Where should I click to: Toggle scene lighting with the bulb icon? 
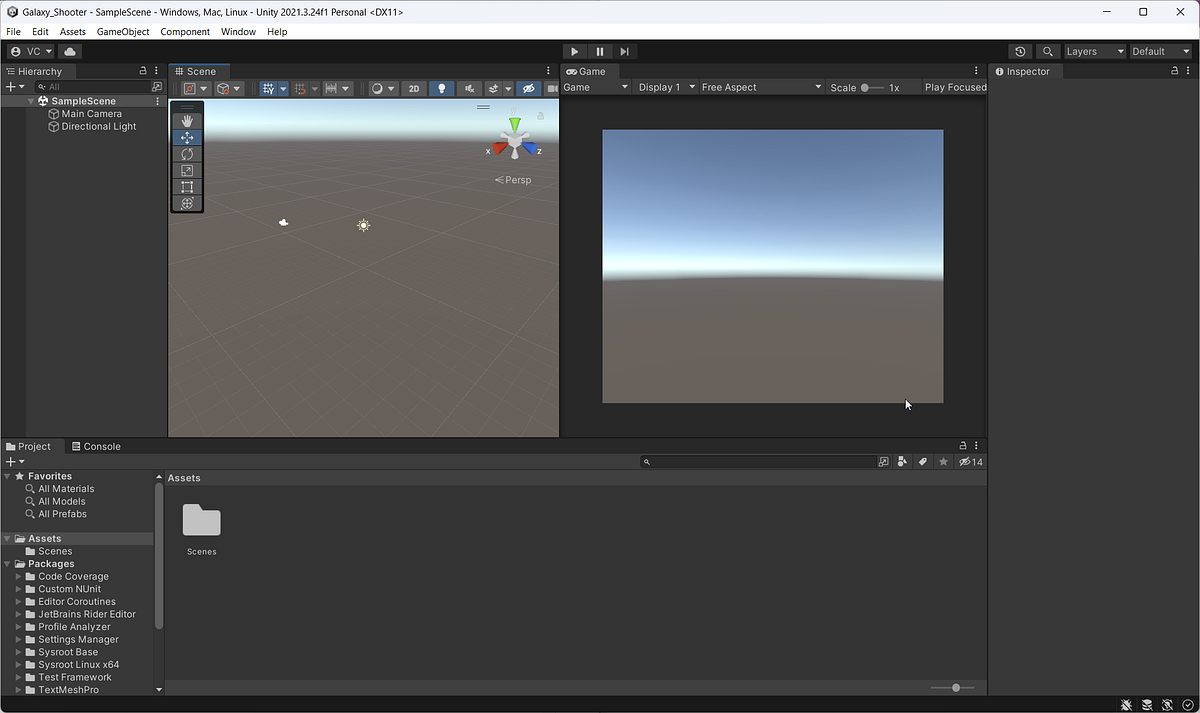pos(441,88)
